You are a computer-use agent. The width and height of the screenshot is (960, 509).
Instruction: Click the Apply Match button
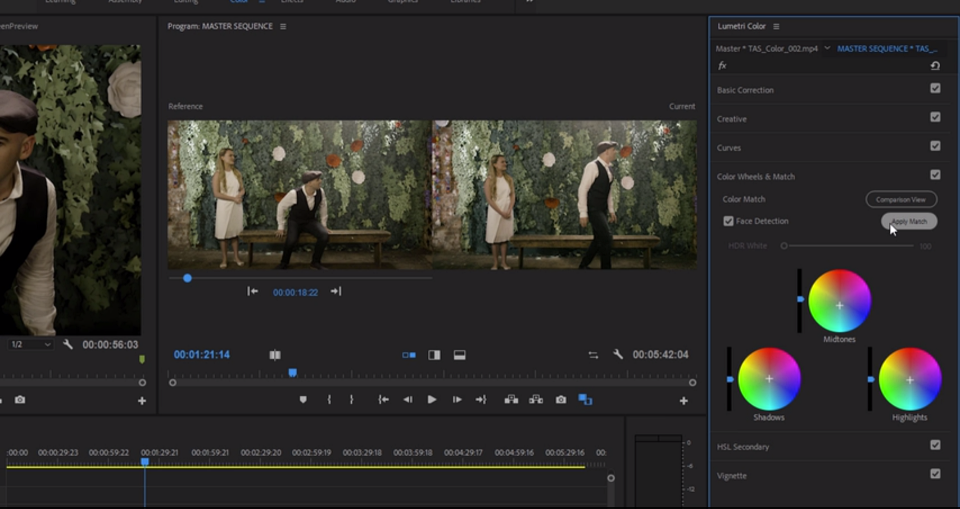[x=909, y=221]
